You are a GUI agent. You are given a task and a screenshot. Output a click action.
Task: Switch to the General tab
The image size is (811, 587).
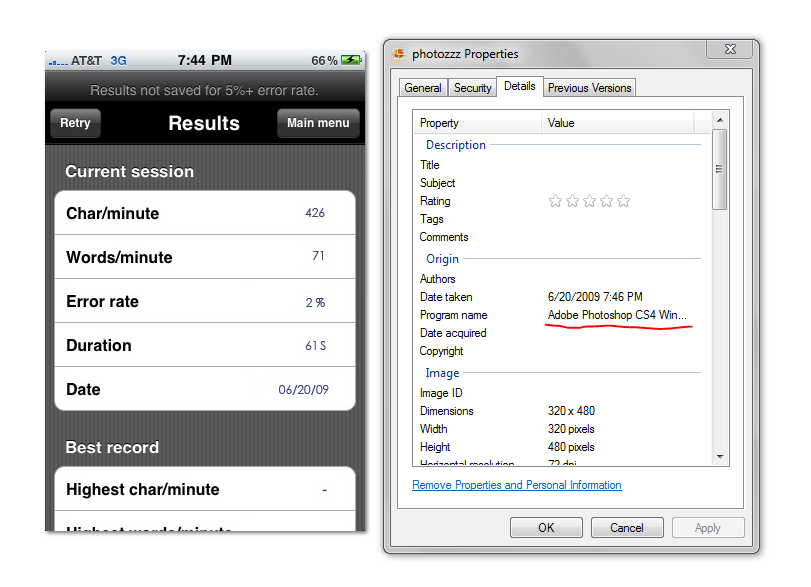[x=423, y=88]
